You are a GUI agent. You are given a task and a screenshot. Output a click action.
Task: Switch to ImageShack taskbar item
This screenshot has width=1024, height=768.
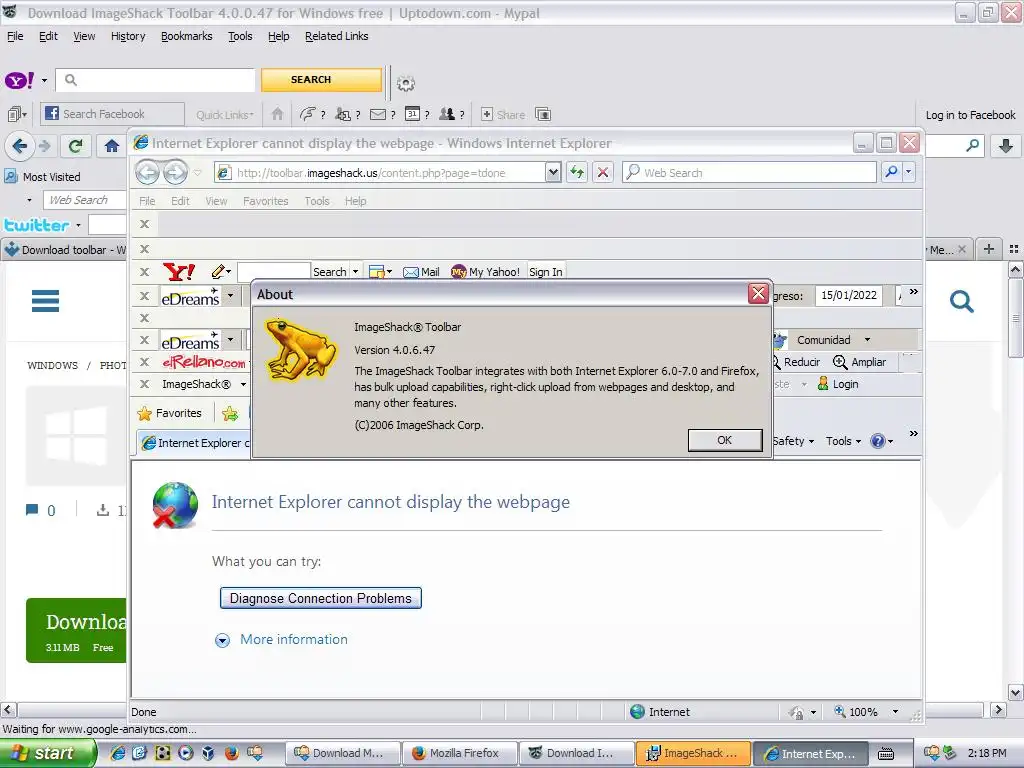(693, 753)
